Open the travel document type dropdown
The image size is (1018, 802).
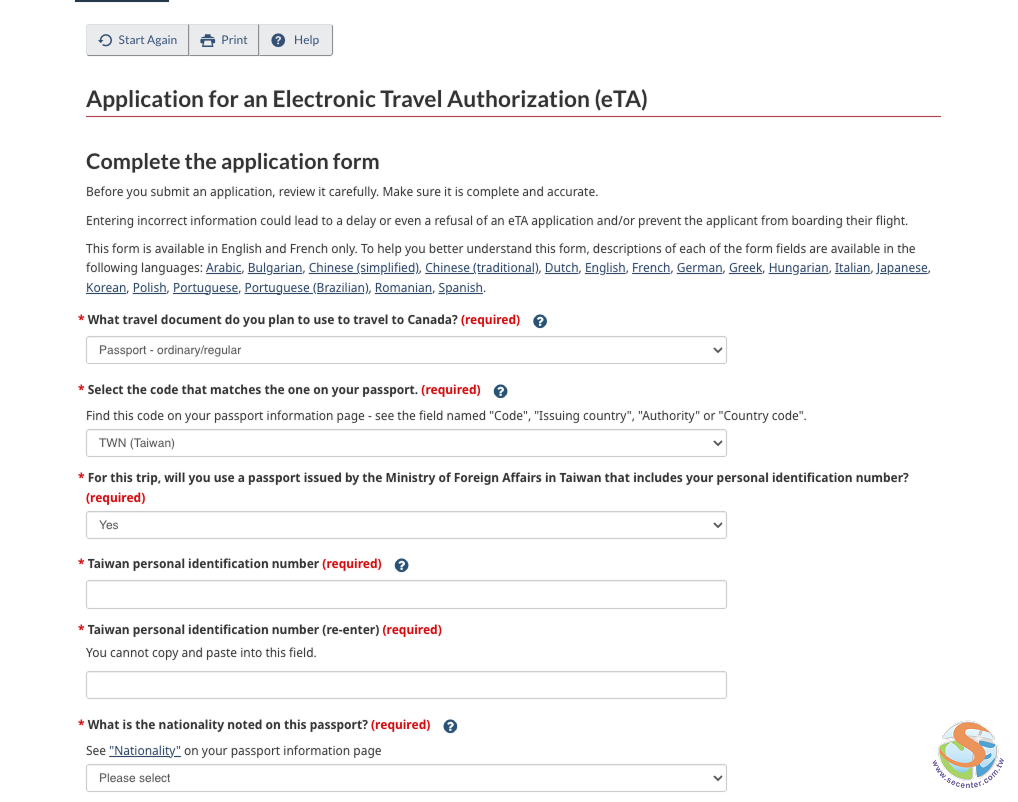coord(406,350)
